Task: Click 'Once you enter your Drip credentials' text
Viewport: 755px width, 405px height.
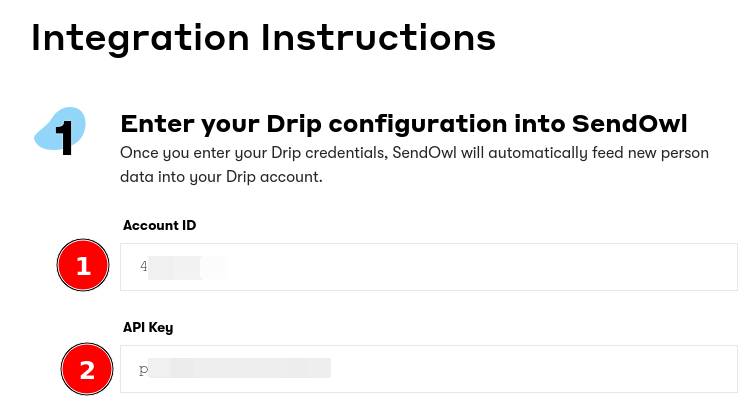Action: 252,153
